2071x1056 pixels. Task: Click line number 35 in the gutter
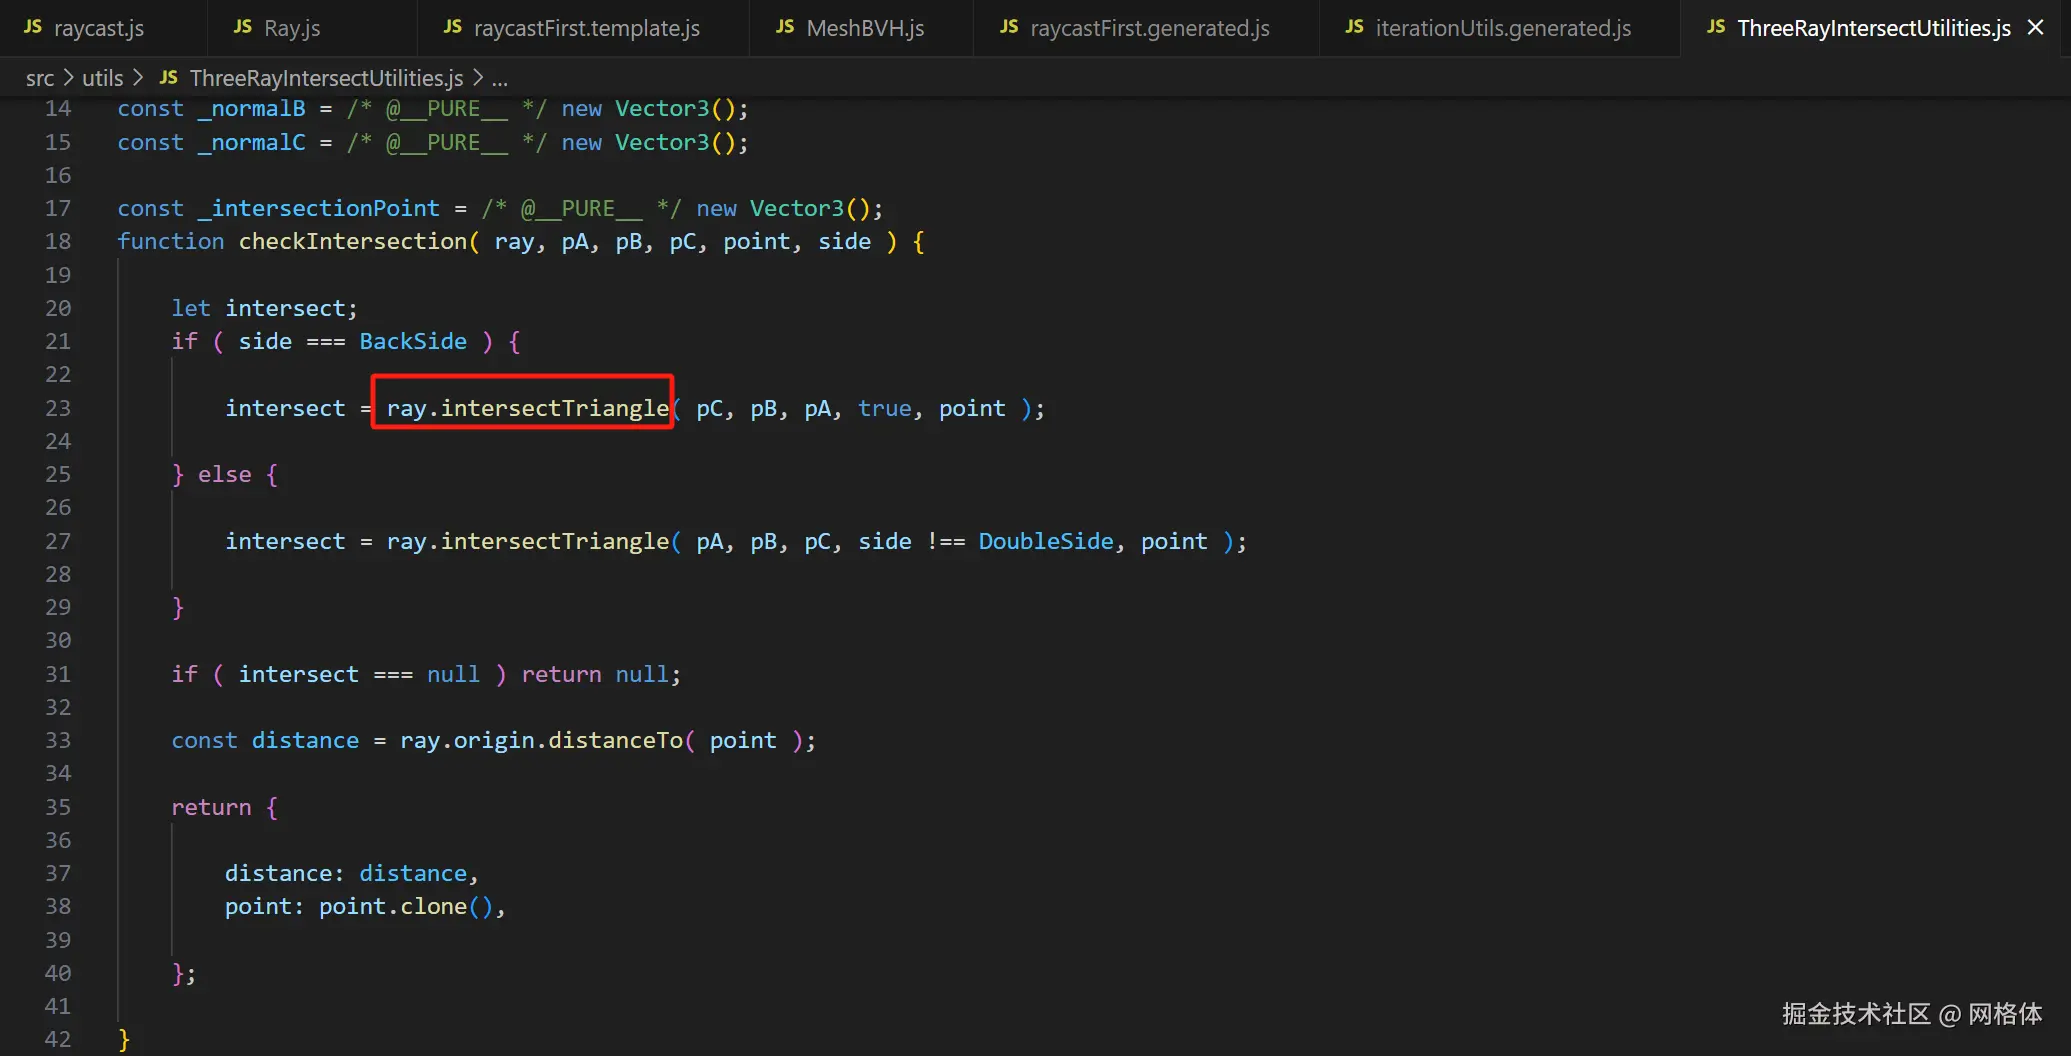(x=58, y=807)
